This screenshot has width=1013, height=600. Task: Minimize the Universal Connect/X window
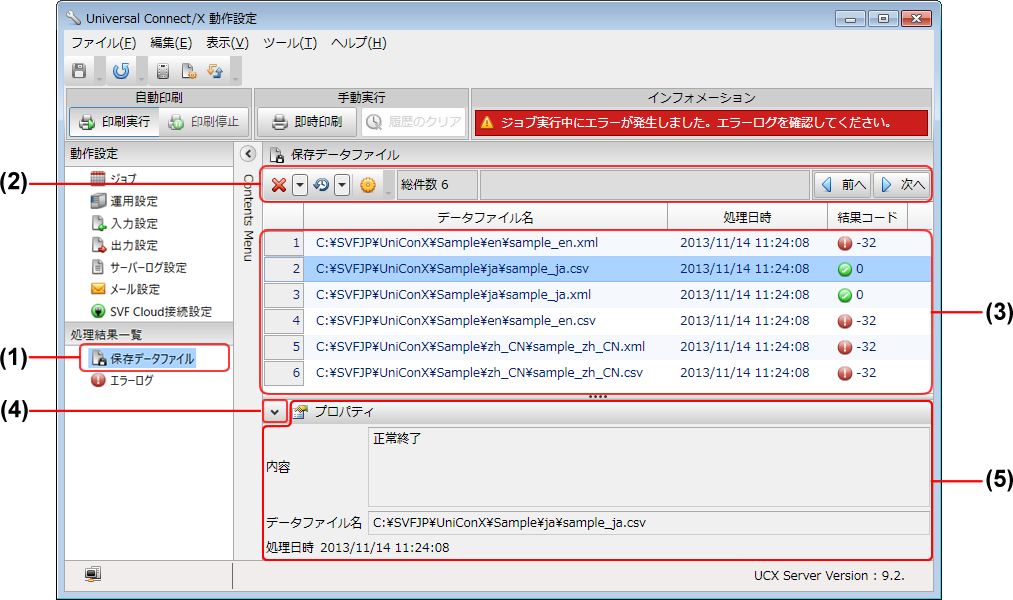click(x=850, y=19)
